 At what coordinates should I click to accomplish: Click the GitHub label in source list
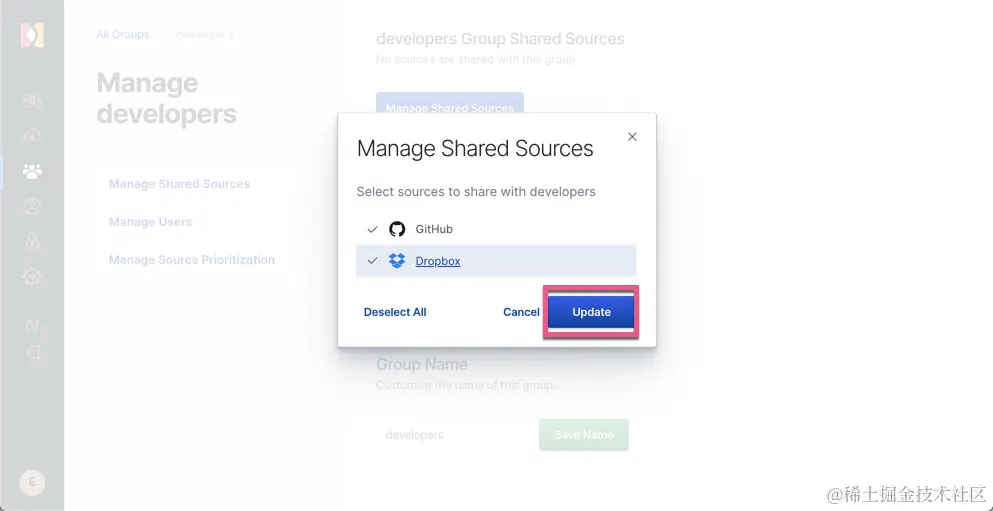pos(434,229)
